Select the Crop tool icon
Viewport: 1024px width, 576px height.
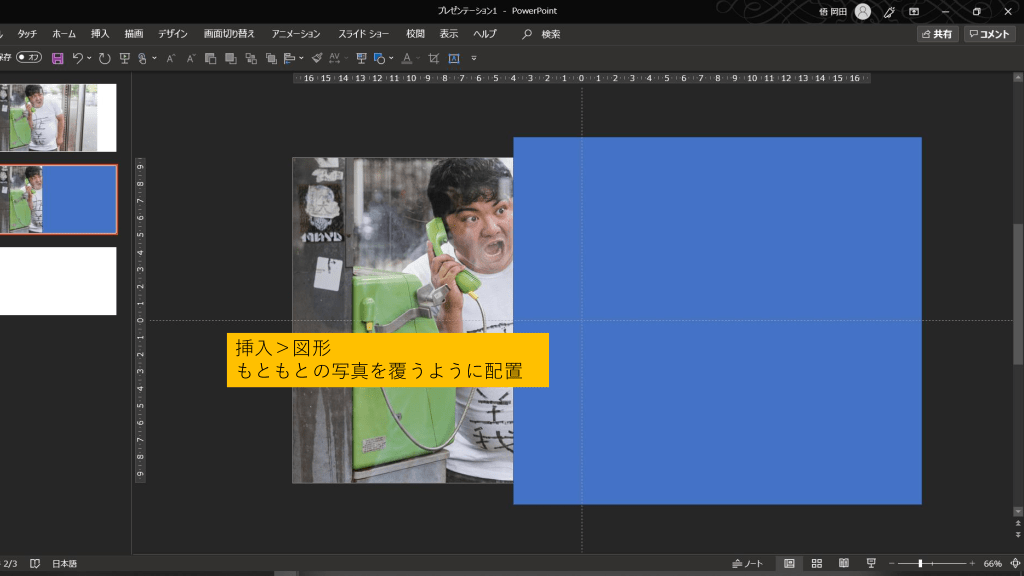(x=433, y=58)
